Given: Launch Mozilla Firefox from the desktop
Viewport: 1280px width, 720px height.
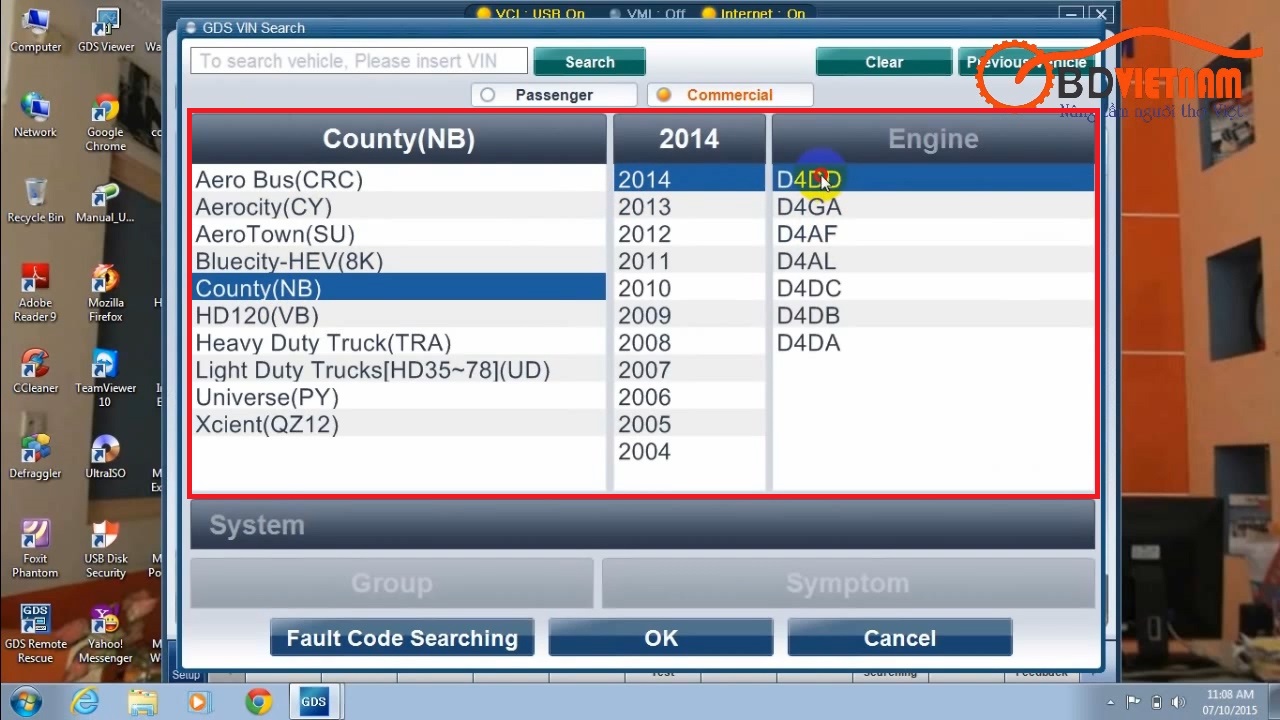Looking at the screenshot, I should pyautogui.click(x=105, y=292).
